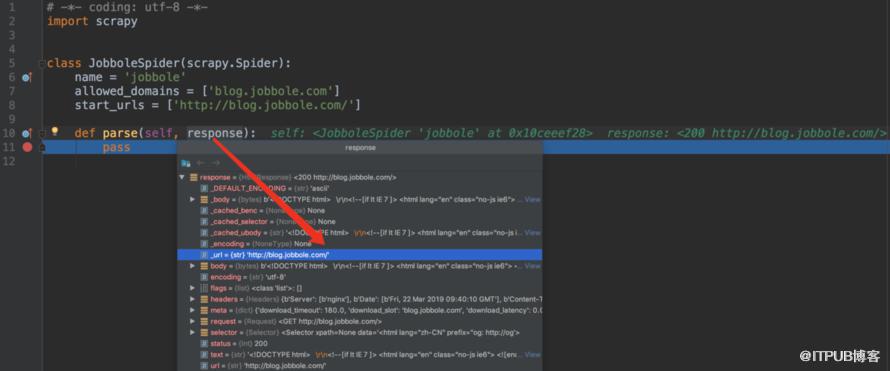The height and width of the screenshot is (371, 890).
Task: Expand the selector variable
Action: click(193, 332)
